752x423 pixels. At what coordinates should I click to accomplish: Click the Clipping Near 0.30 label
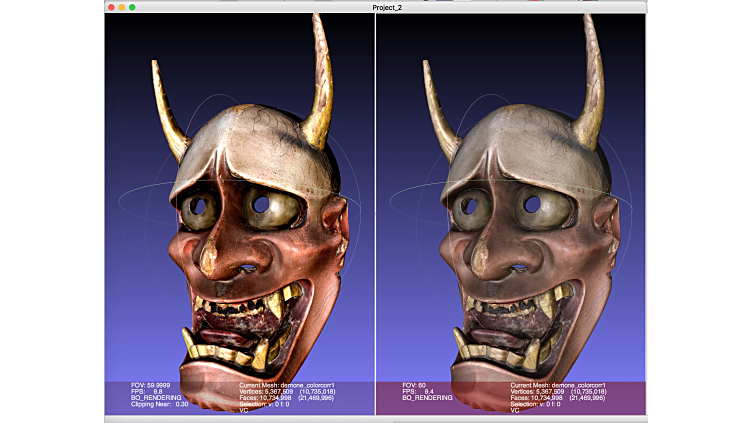146,404
